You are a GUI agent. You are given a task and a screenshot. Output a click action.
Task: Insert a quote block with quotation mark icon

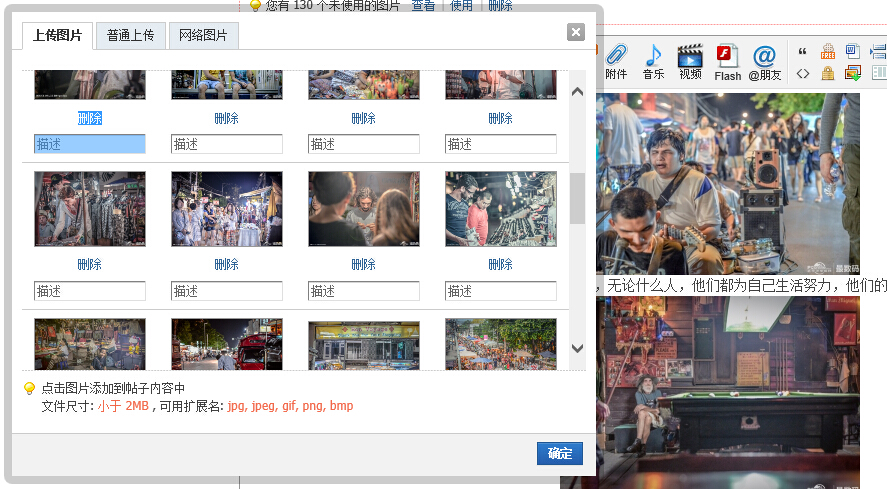[x=802, y=52]
